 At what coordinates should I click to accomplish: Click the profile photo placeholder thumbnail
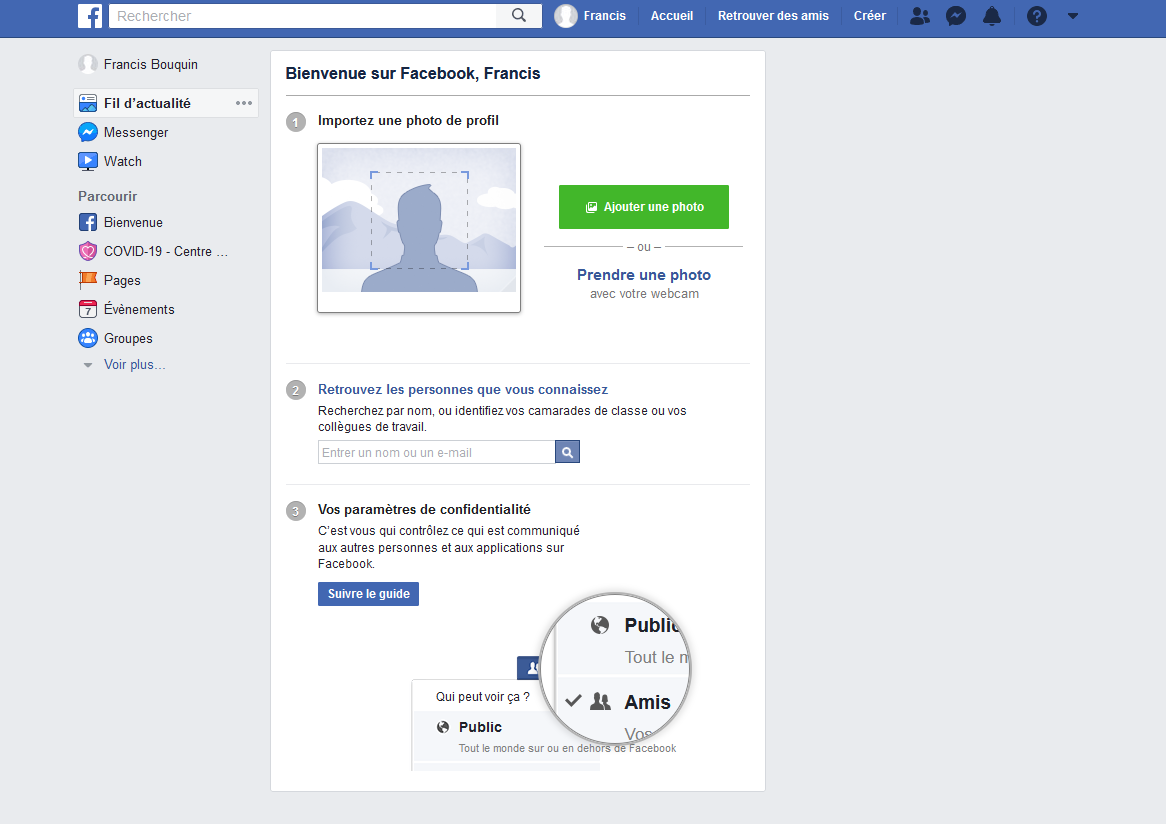point(419,228)
